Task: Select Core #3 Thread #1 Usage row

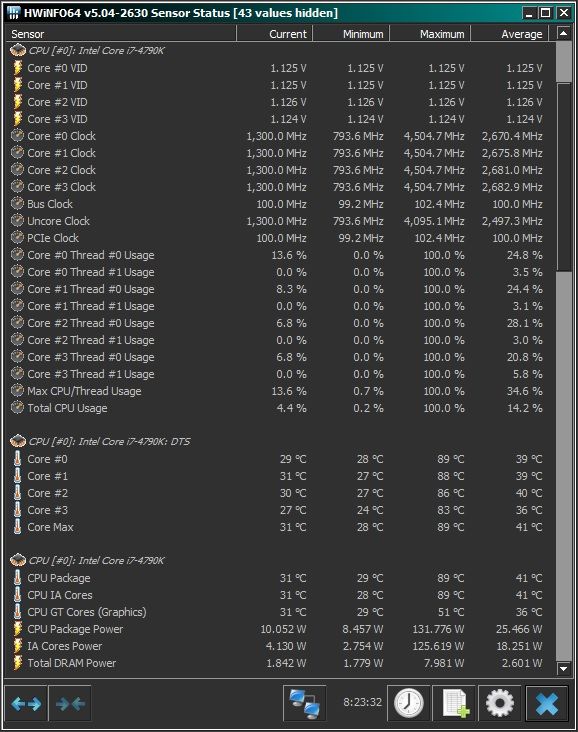Action: click(x=280, y=374)
